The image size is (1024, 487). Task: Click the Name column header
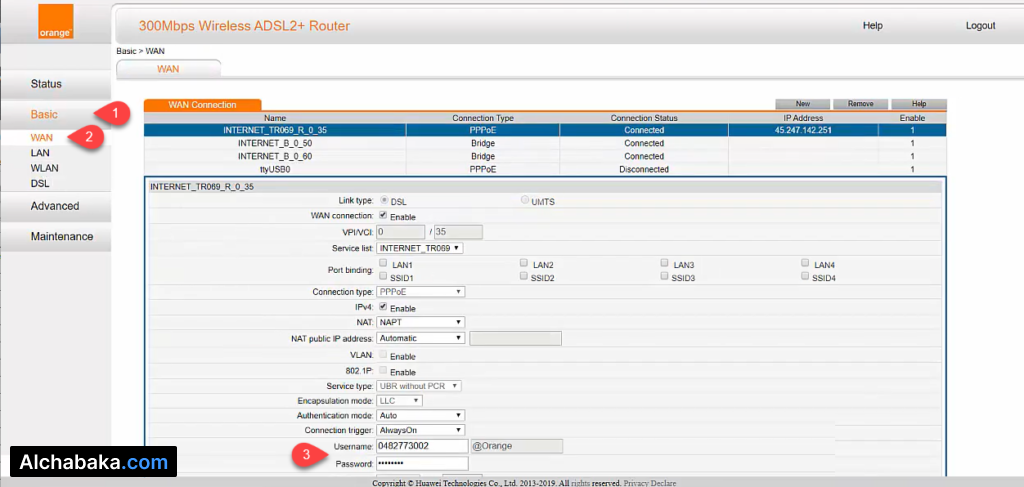tap(275, 118)
